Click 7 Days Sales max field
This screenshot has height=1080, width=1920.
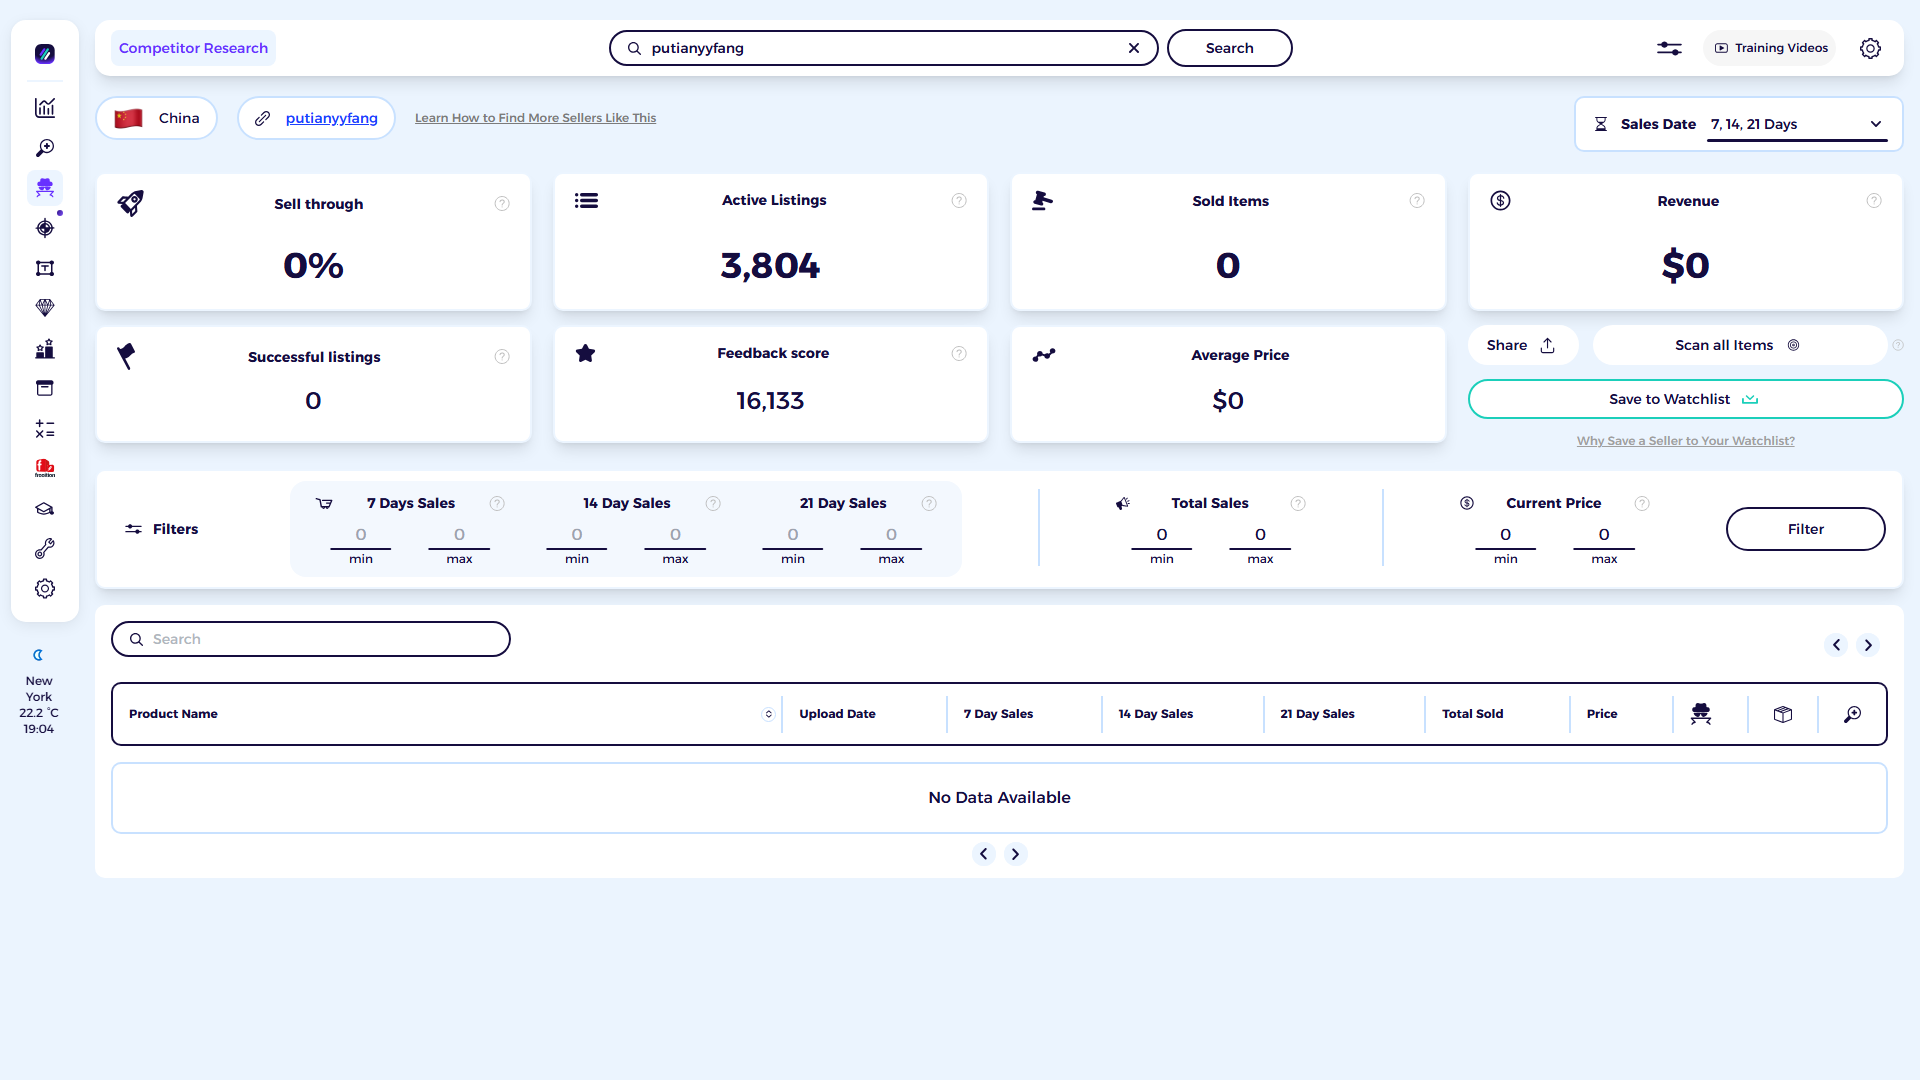459,536
